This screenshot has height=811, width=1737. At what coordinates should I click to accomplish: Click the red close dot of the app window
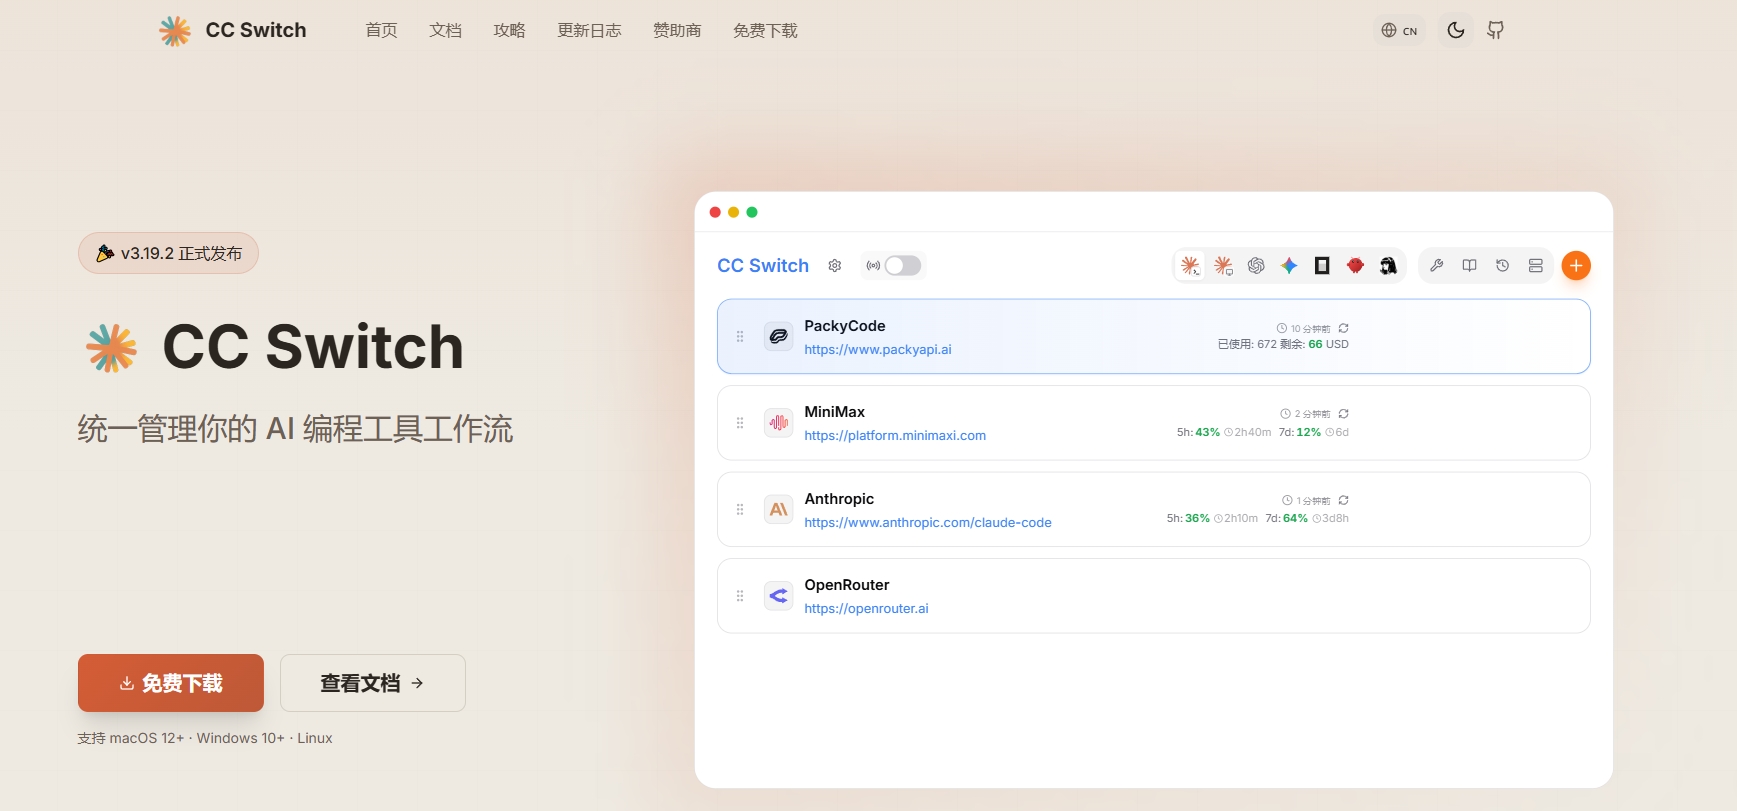pos(715,212)
